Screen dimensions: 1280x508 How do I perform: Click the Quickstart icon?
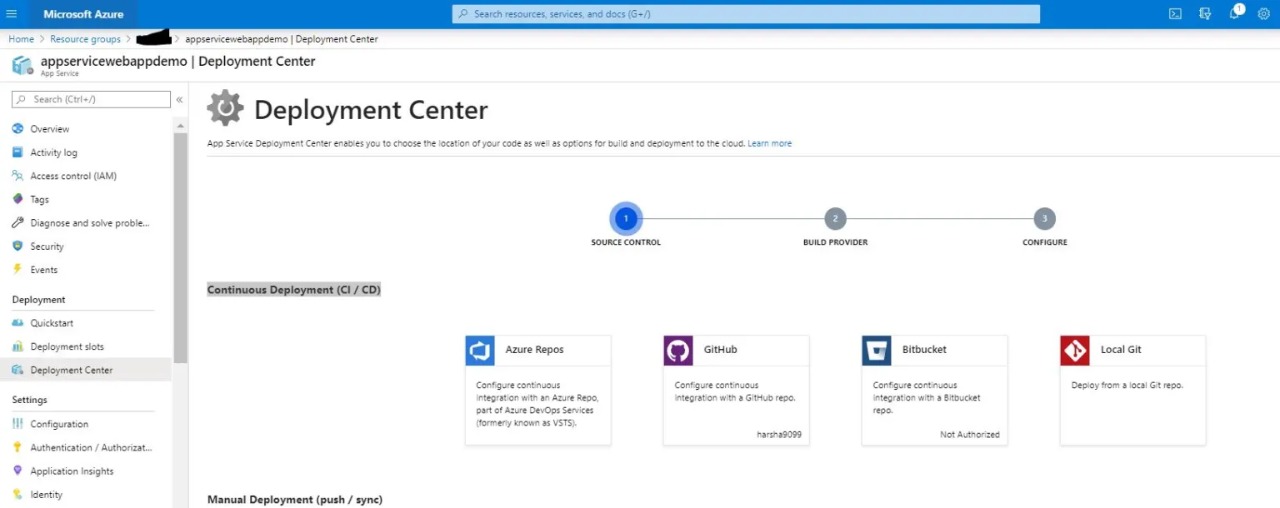point(17,323)
